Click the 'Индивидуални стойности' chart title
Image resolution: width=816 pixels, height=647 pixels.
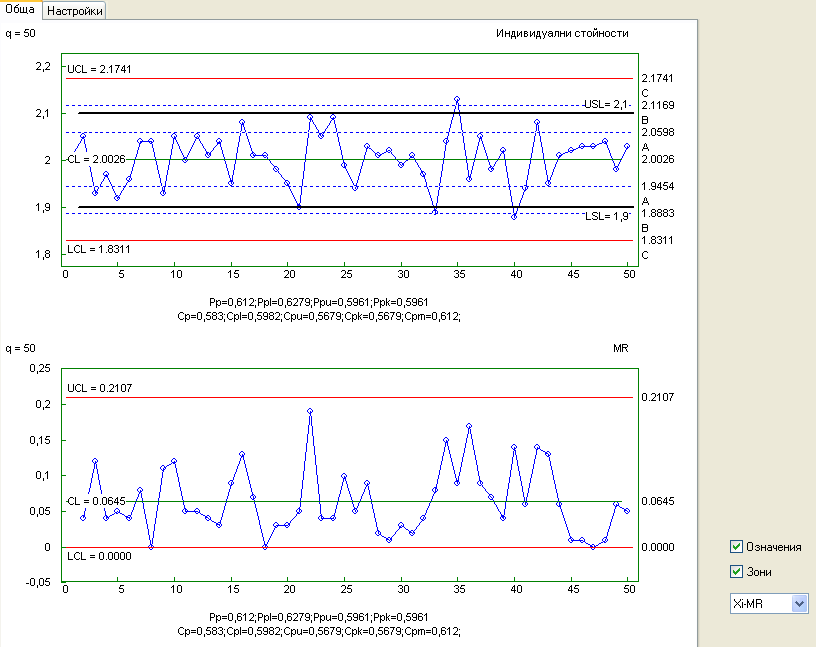click(x=562, y=34)
